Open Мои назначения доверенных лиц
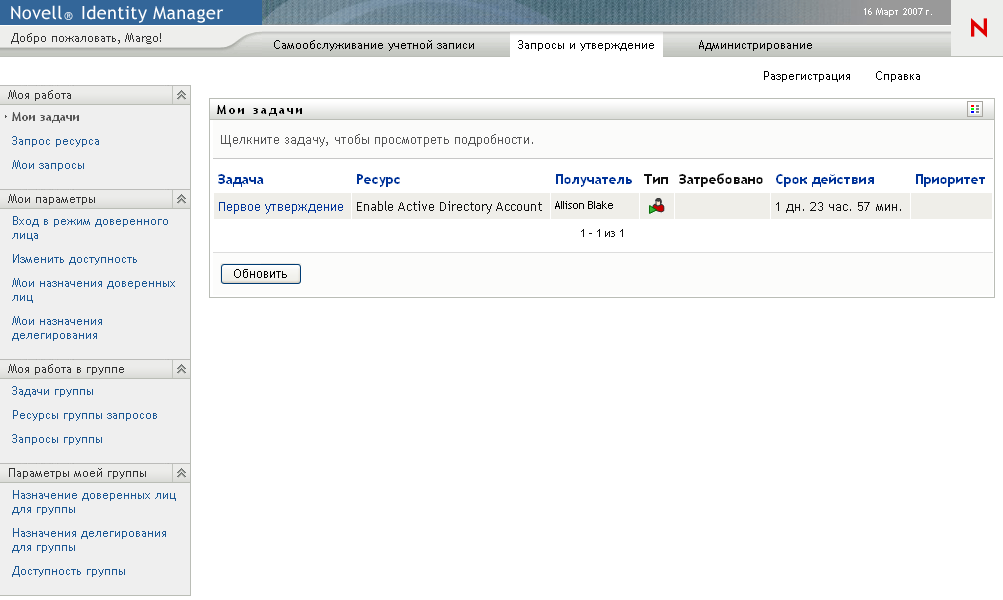 click(x=93, y=290)
